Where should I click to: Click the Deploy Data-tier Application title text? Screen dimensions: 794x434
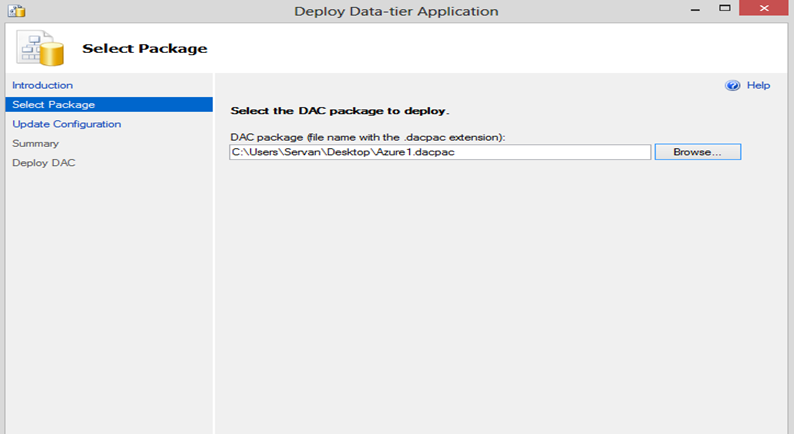(x=396, y=11)
